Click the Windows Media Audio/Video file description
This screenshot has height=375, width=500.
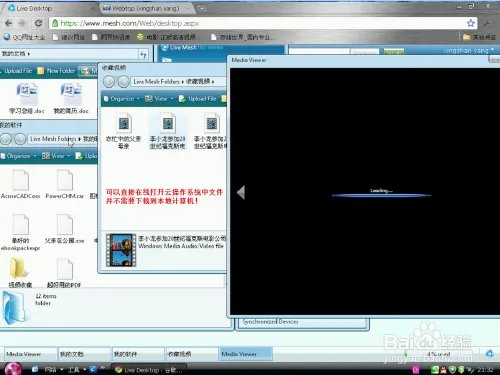(181, 246)
